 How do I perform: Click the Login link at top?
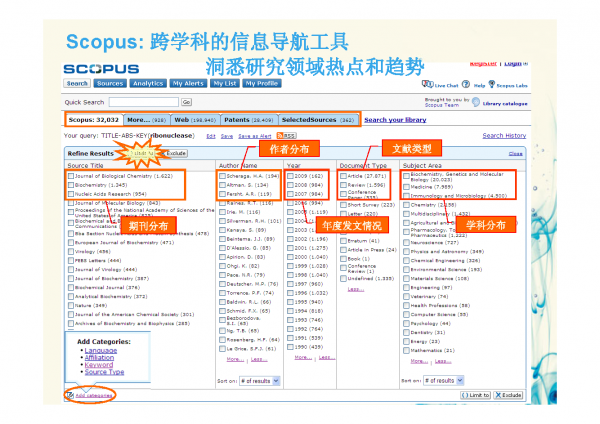(x=513, y=64)
